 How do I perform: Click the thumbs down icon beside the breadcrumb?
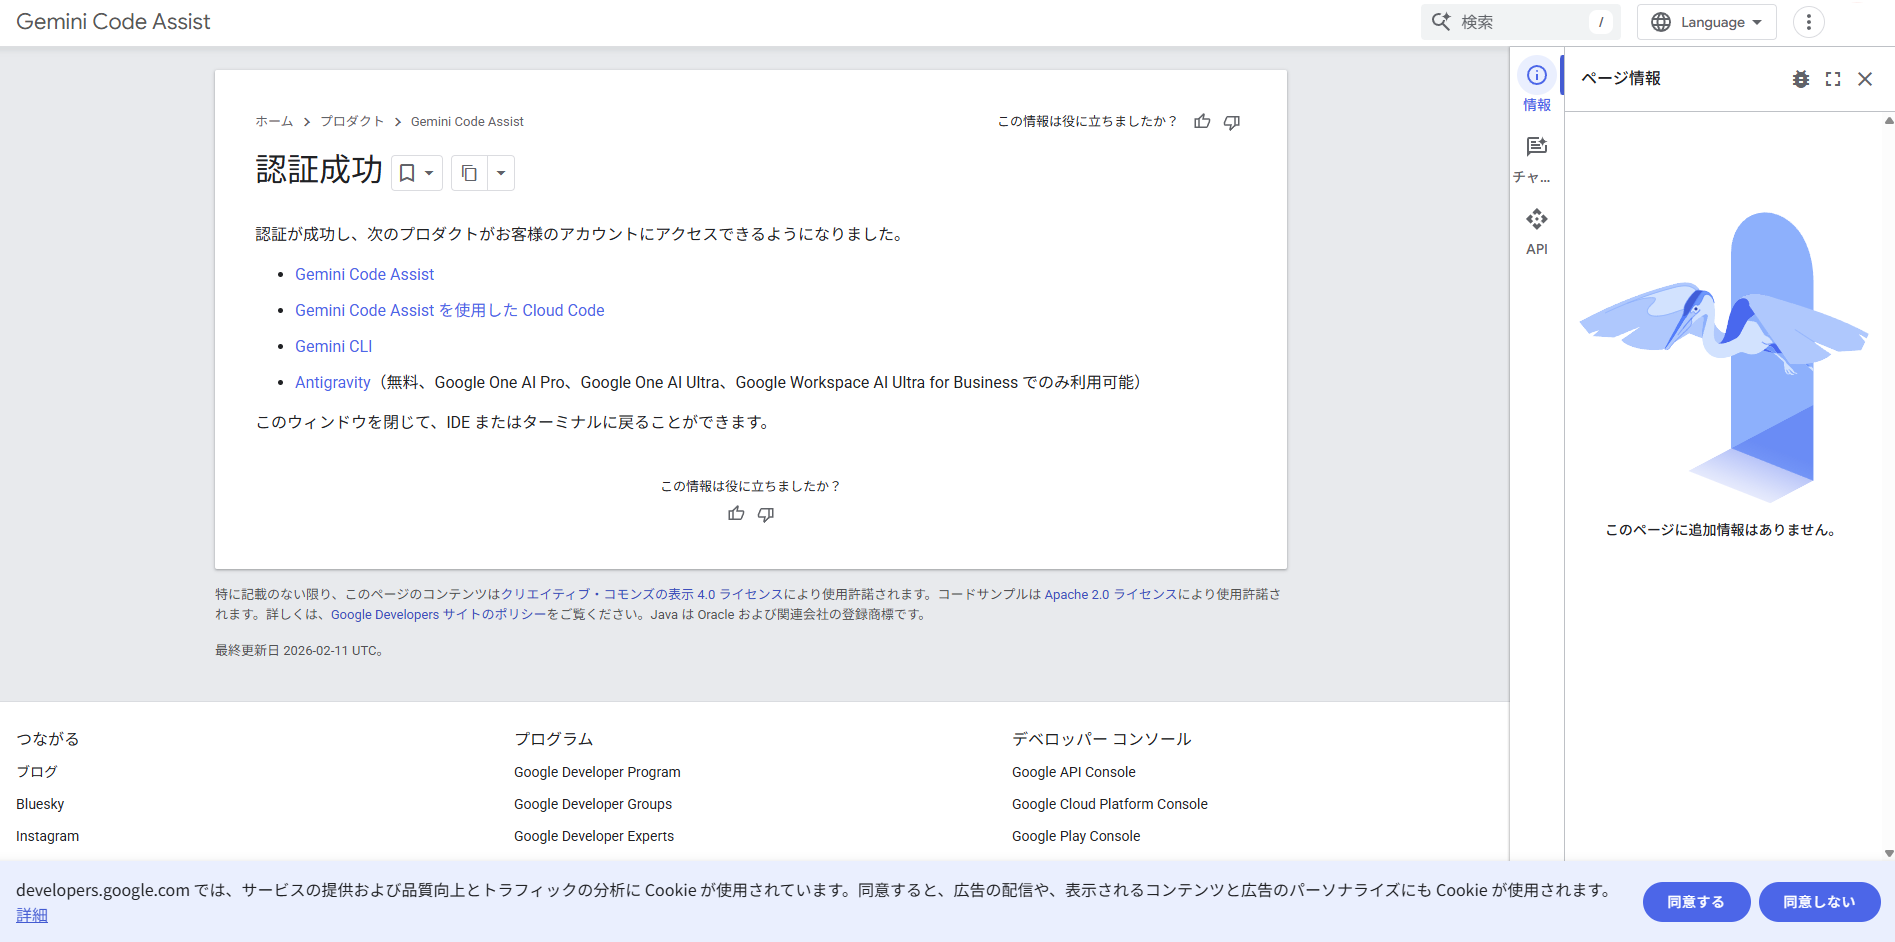pos(1232,121)
